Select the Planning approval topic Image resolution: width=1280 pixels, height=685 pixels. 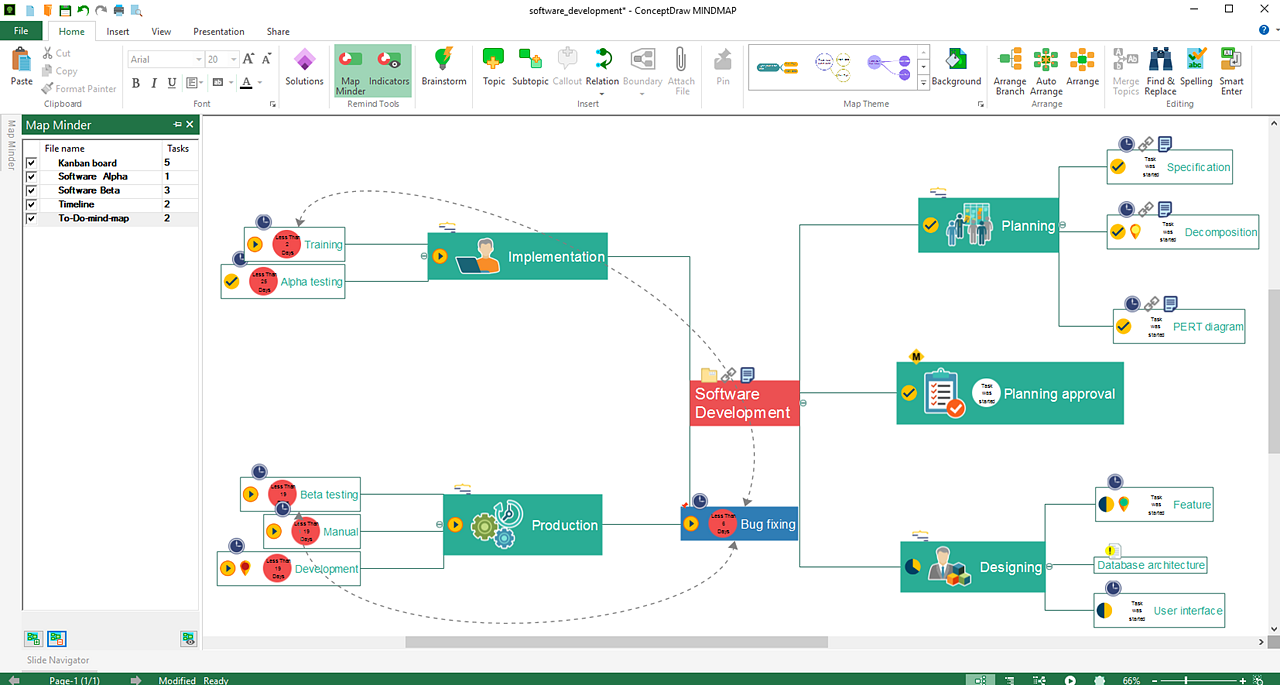pos(1010,393)
